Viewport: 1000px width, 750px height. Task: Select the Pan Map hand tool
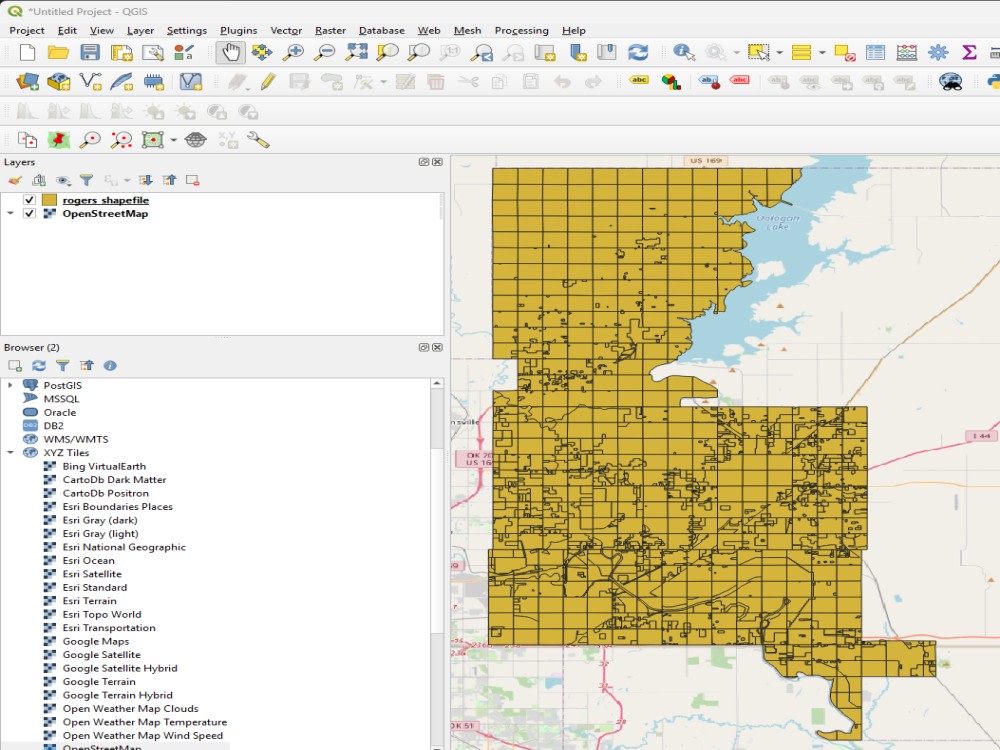[x=230, y=52]
